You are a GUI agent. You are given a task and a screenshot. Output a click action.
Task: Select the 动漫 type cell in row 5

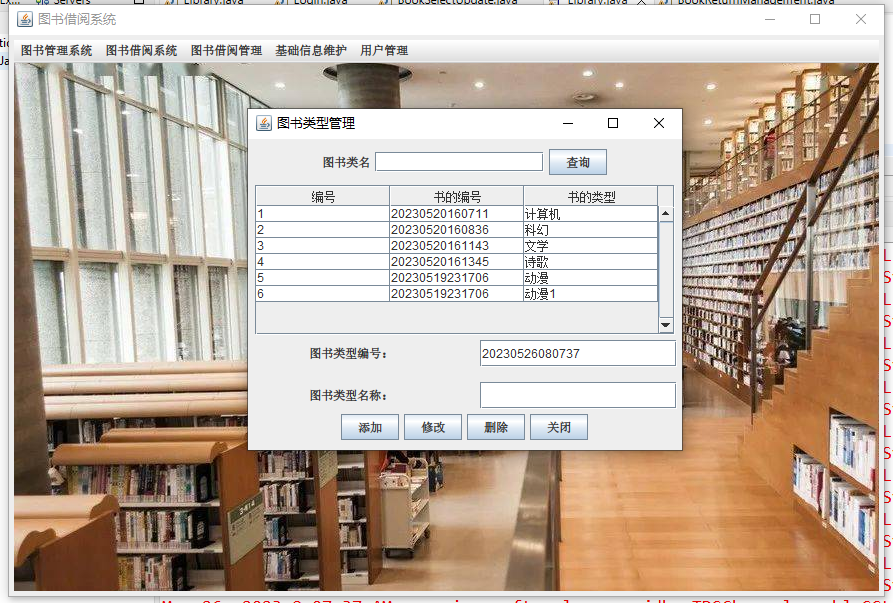[x=591, y=277]
